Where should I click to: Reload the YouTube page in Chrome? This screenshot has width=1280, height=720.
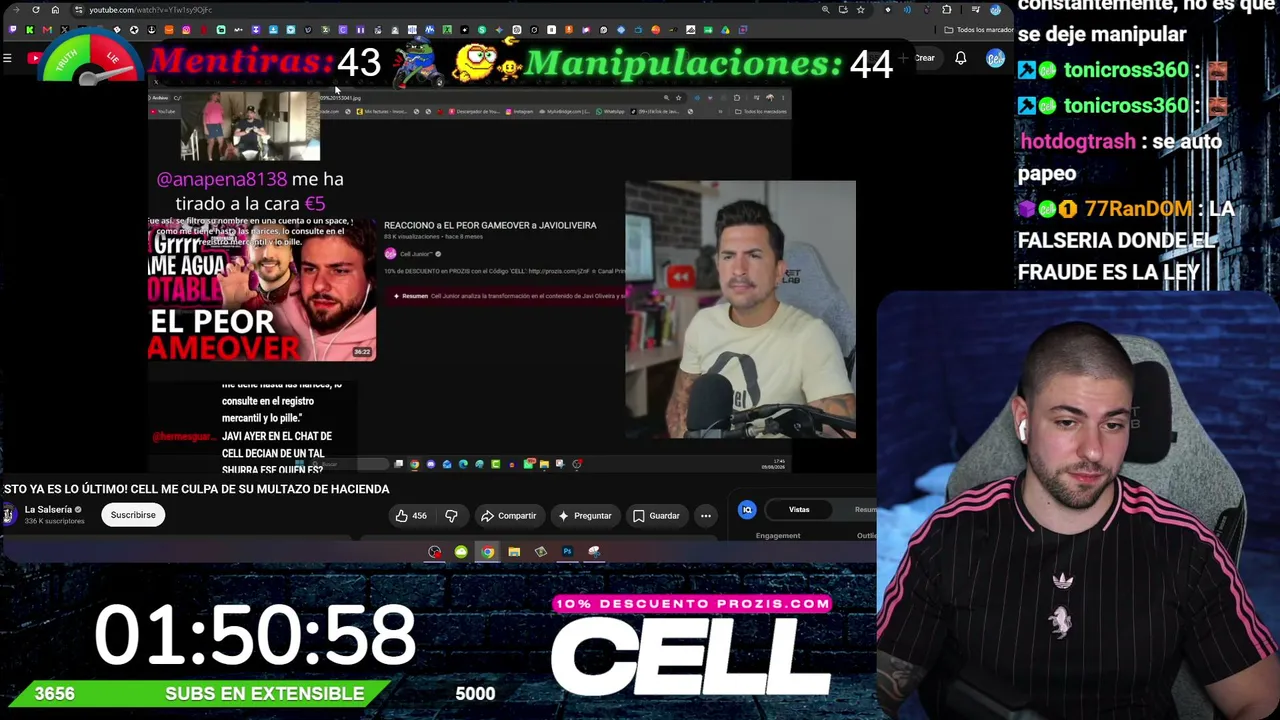click(36, 10)
